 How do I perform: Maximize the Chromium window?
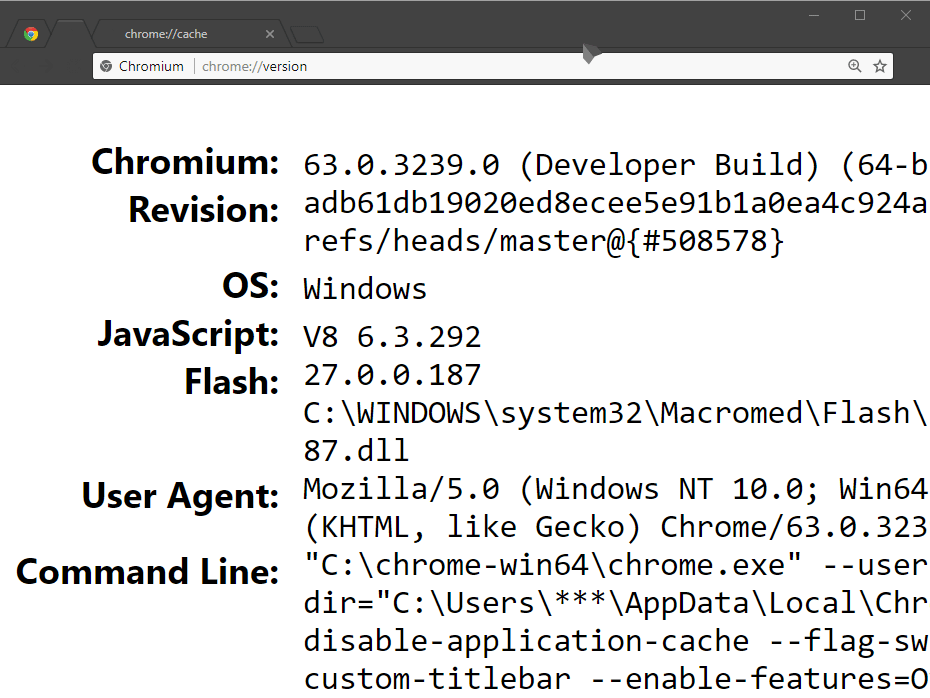pyautogui.click(x=860, y=15)
